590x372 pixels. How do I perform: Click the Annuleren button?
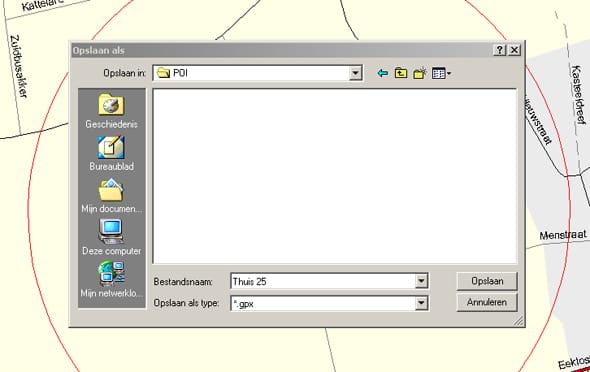[487, 302]
